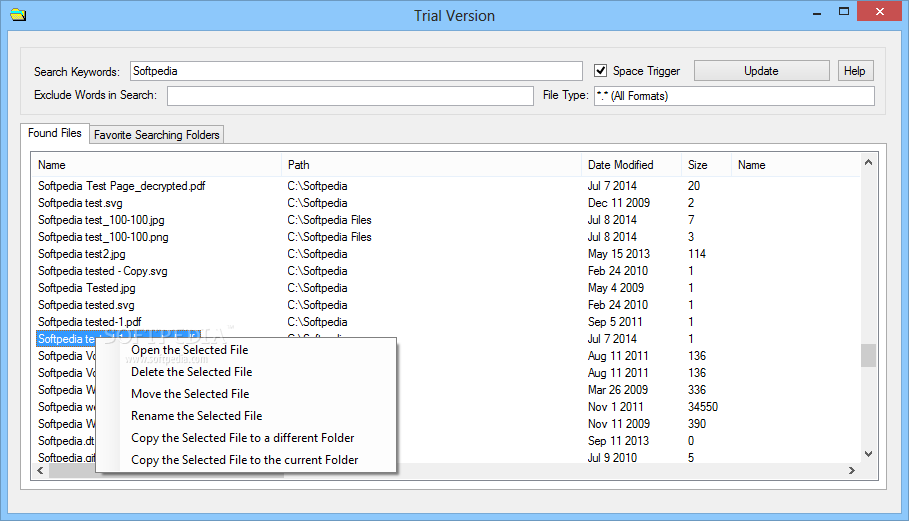Maximize the Trial Version window
The height and width of the screenshot is (521, 909).
tap(843, 12)
